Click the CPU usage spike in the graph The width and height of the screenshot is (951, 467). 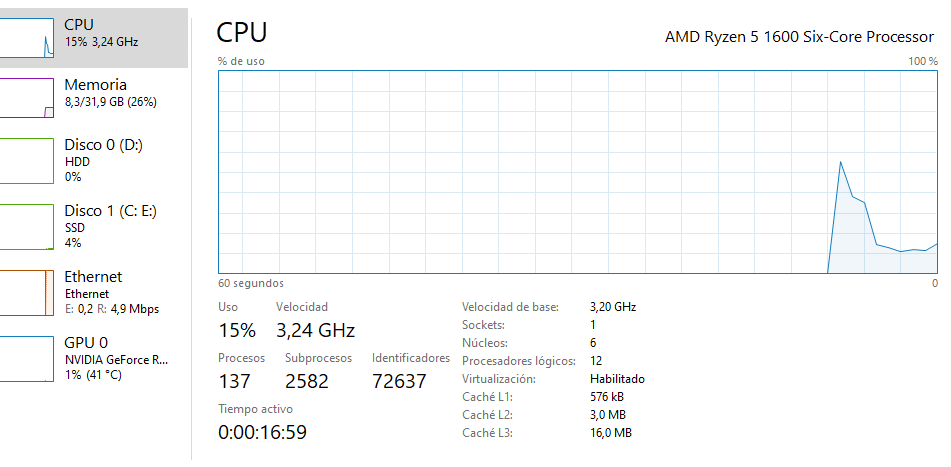click(x=841, y=162)
